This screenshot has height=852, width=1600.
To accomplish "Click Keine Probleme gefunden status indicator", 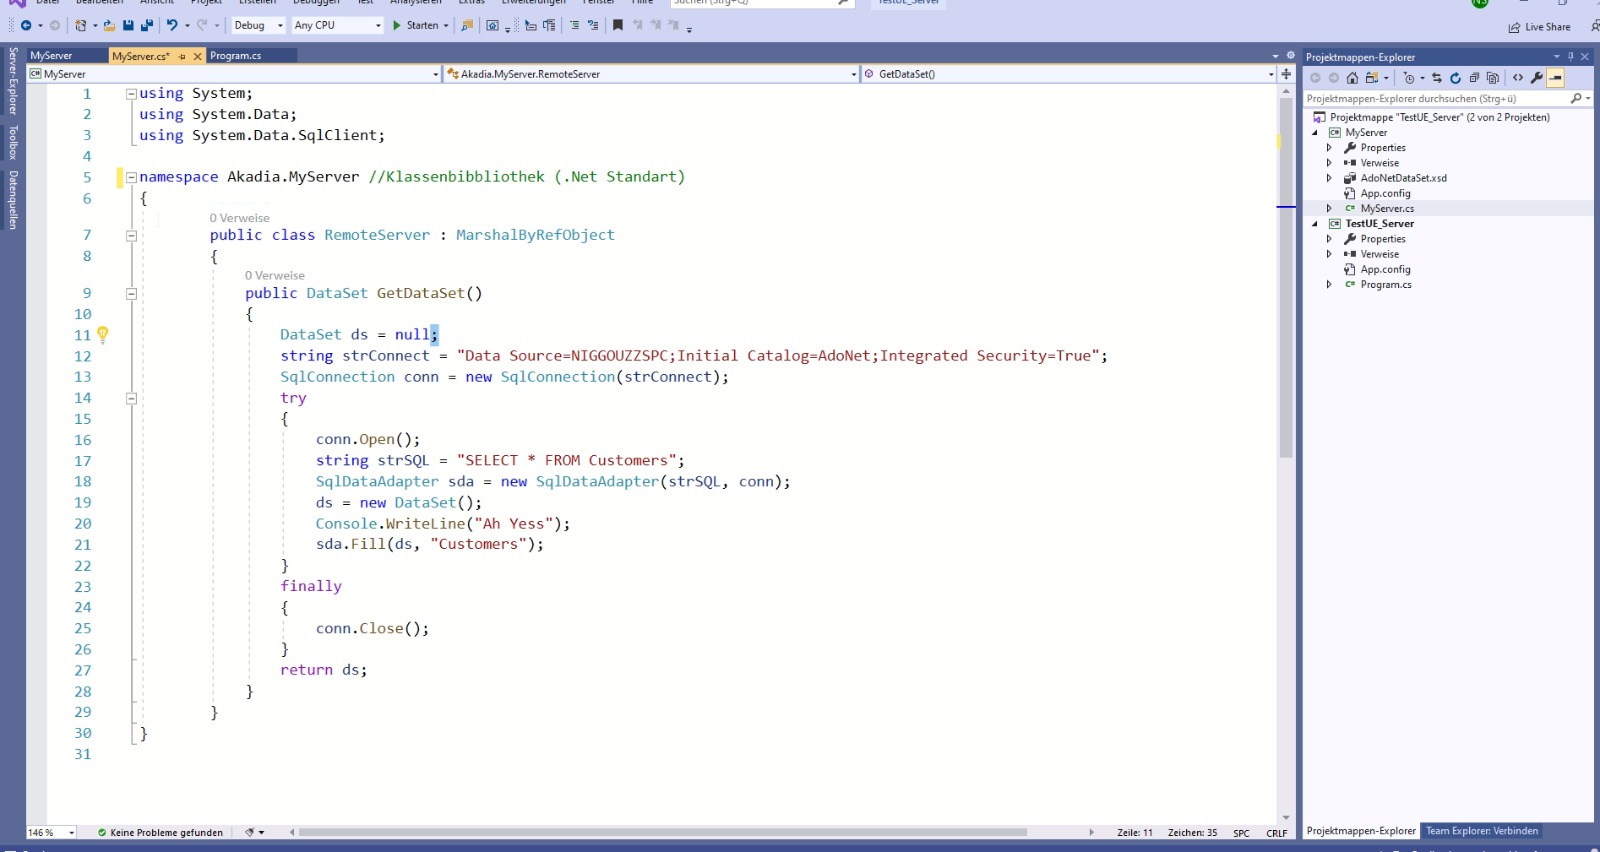I will [160, 833].
